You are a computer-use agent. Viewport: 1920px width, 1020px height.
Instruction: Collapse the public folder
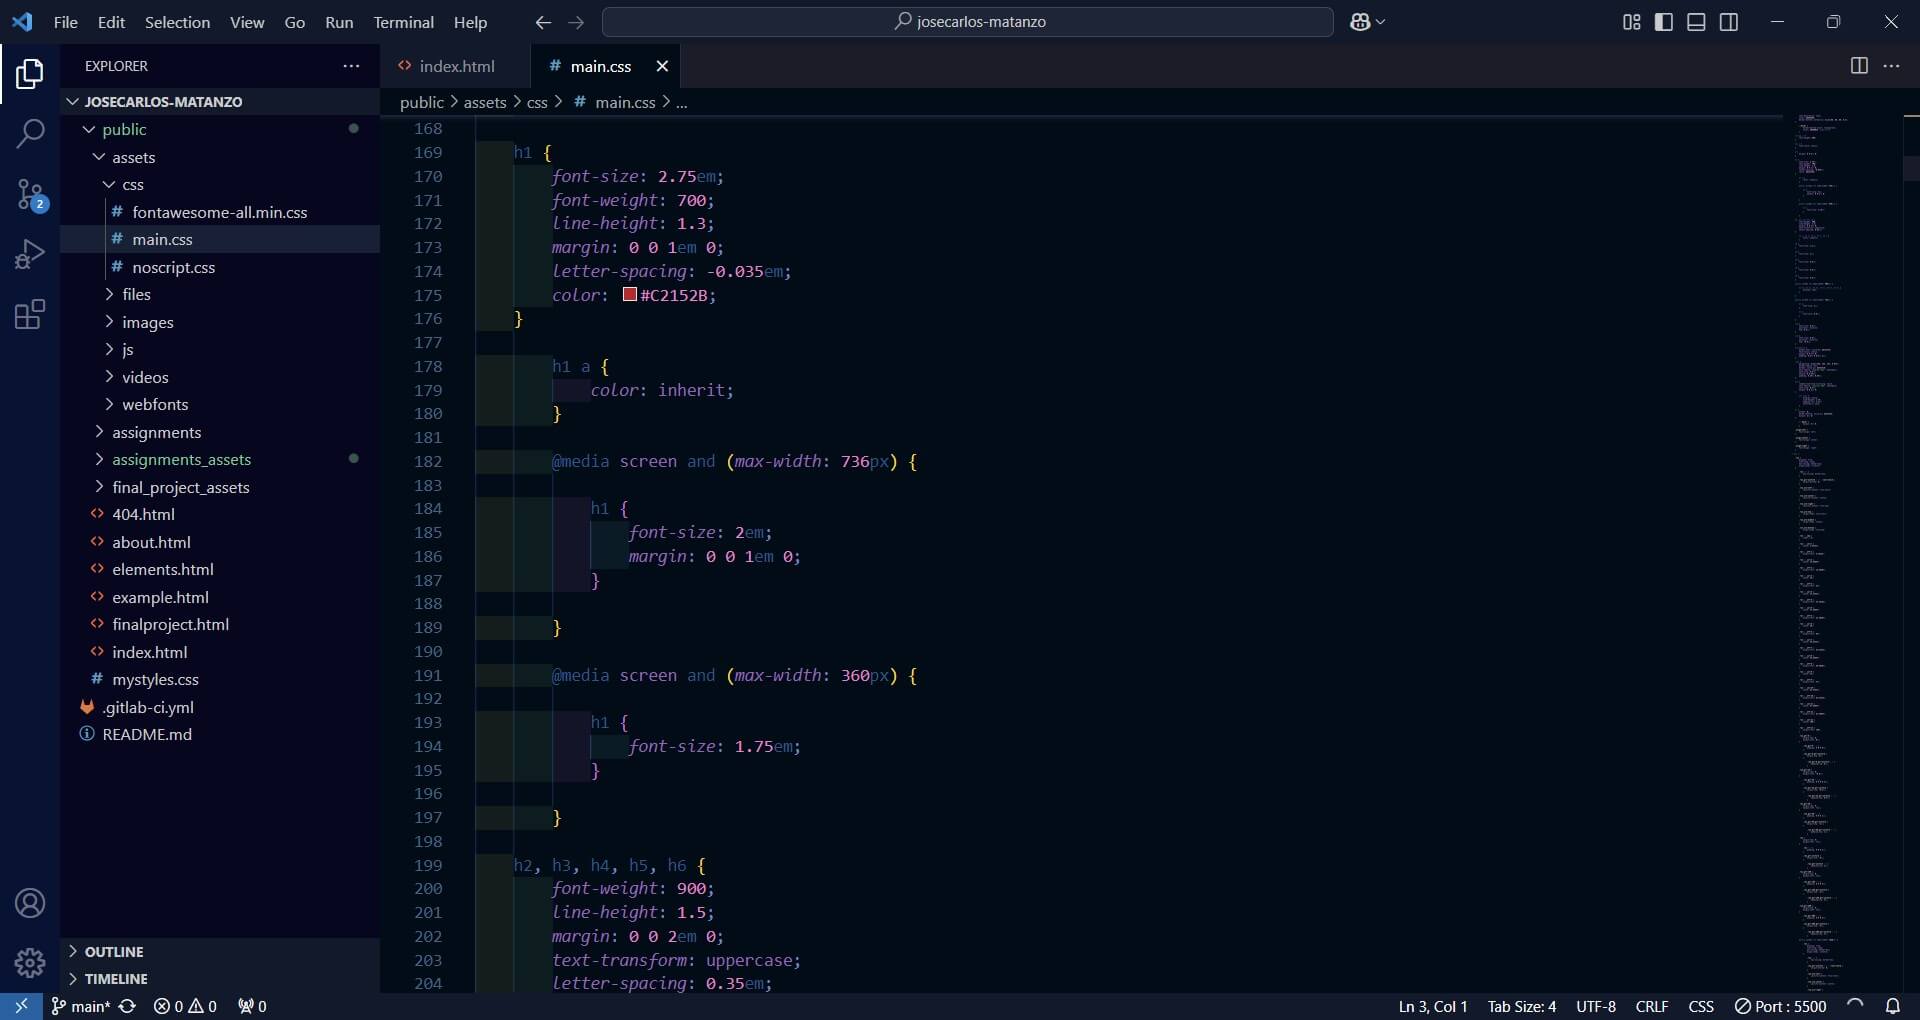tap(220, 129)
